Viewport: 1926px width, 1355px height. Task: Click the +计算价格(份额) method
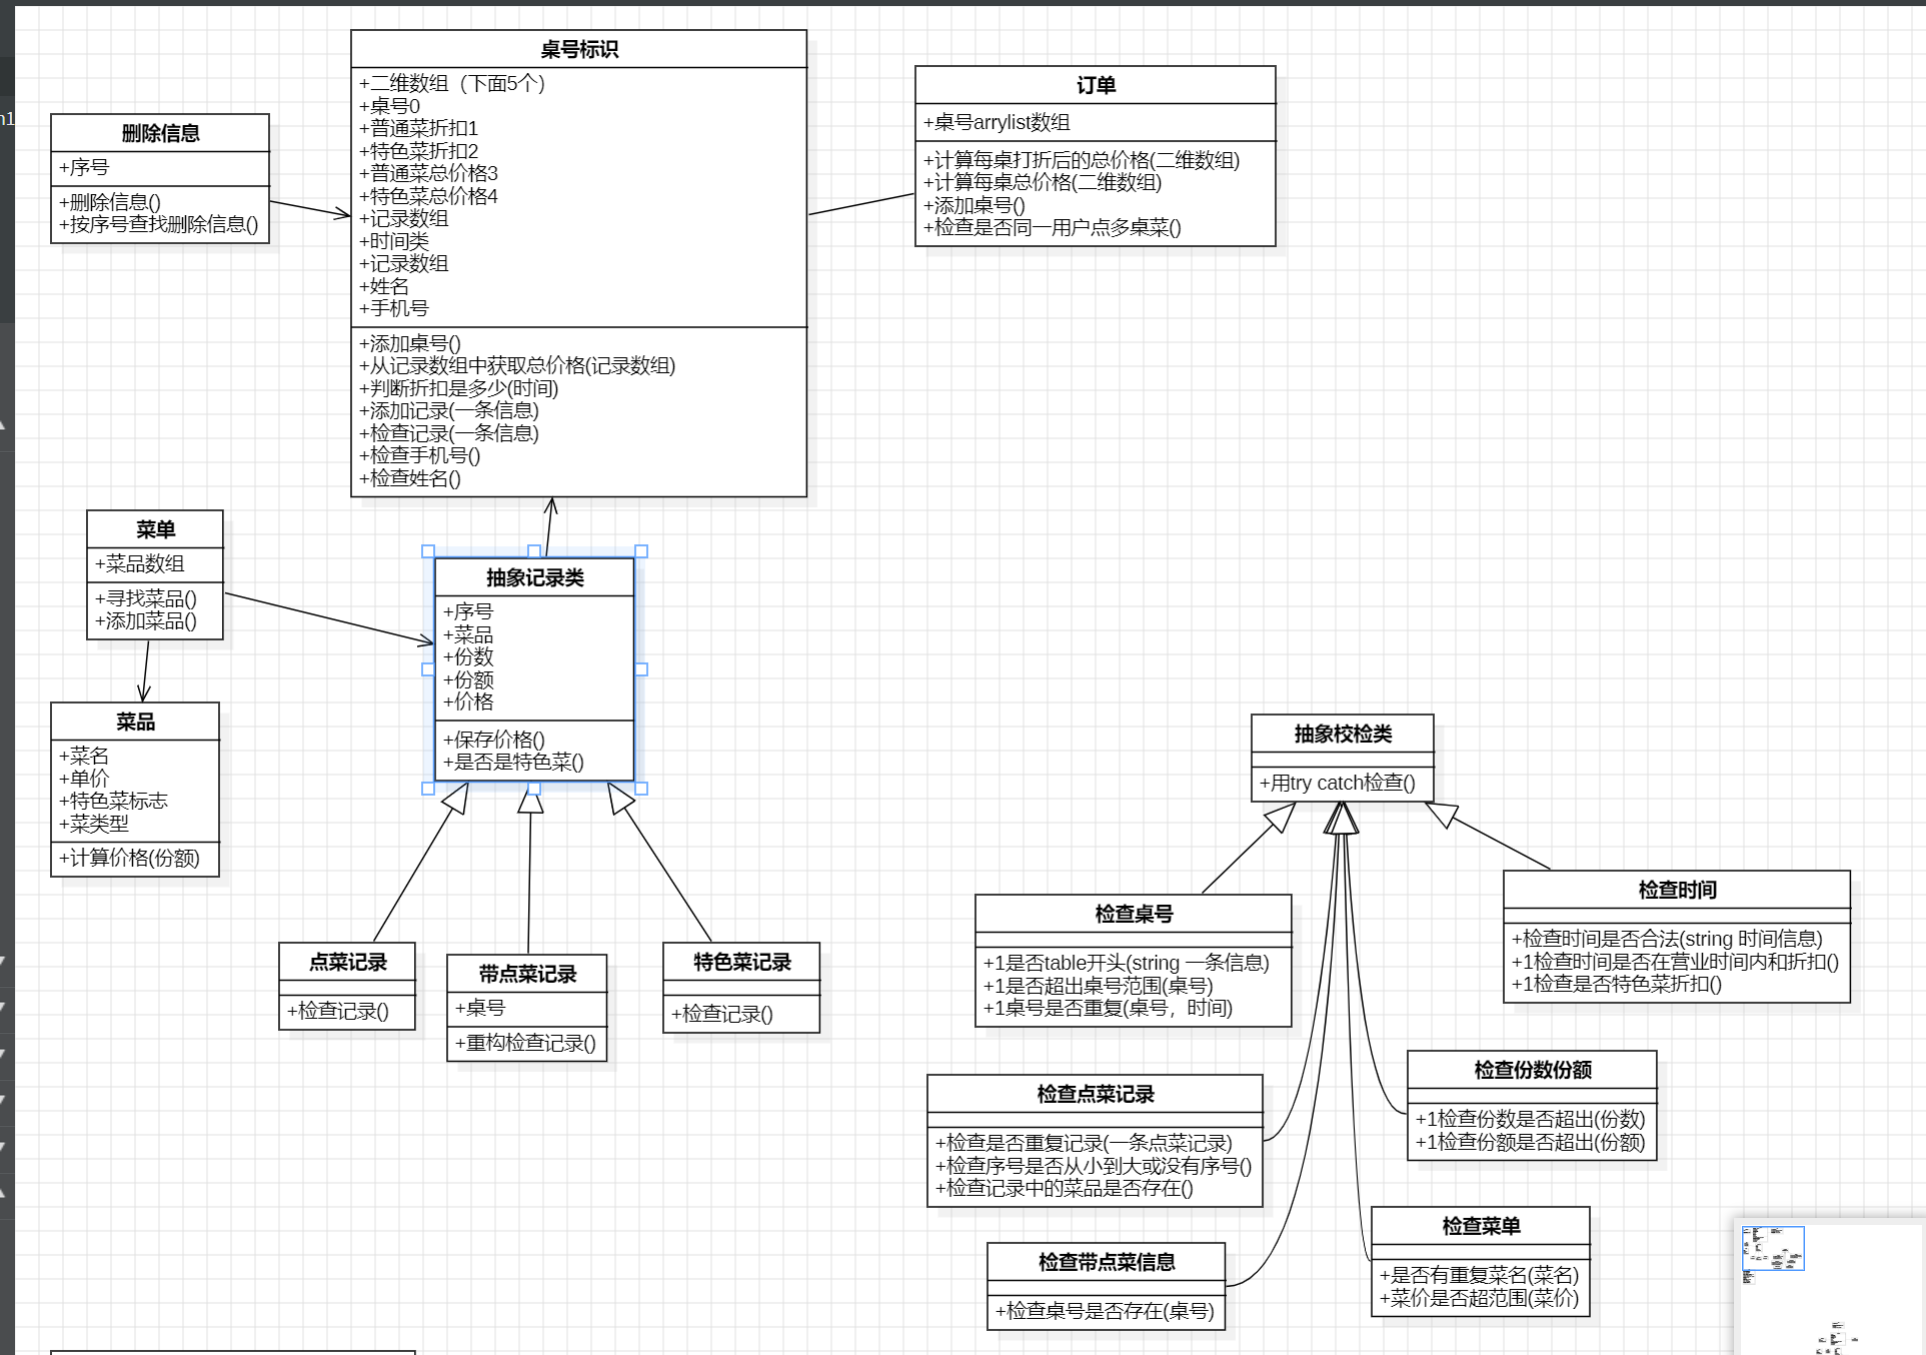(129, 858)
